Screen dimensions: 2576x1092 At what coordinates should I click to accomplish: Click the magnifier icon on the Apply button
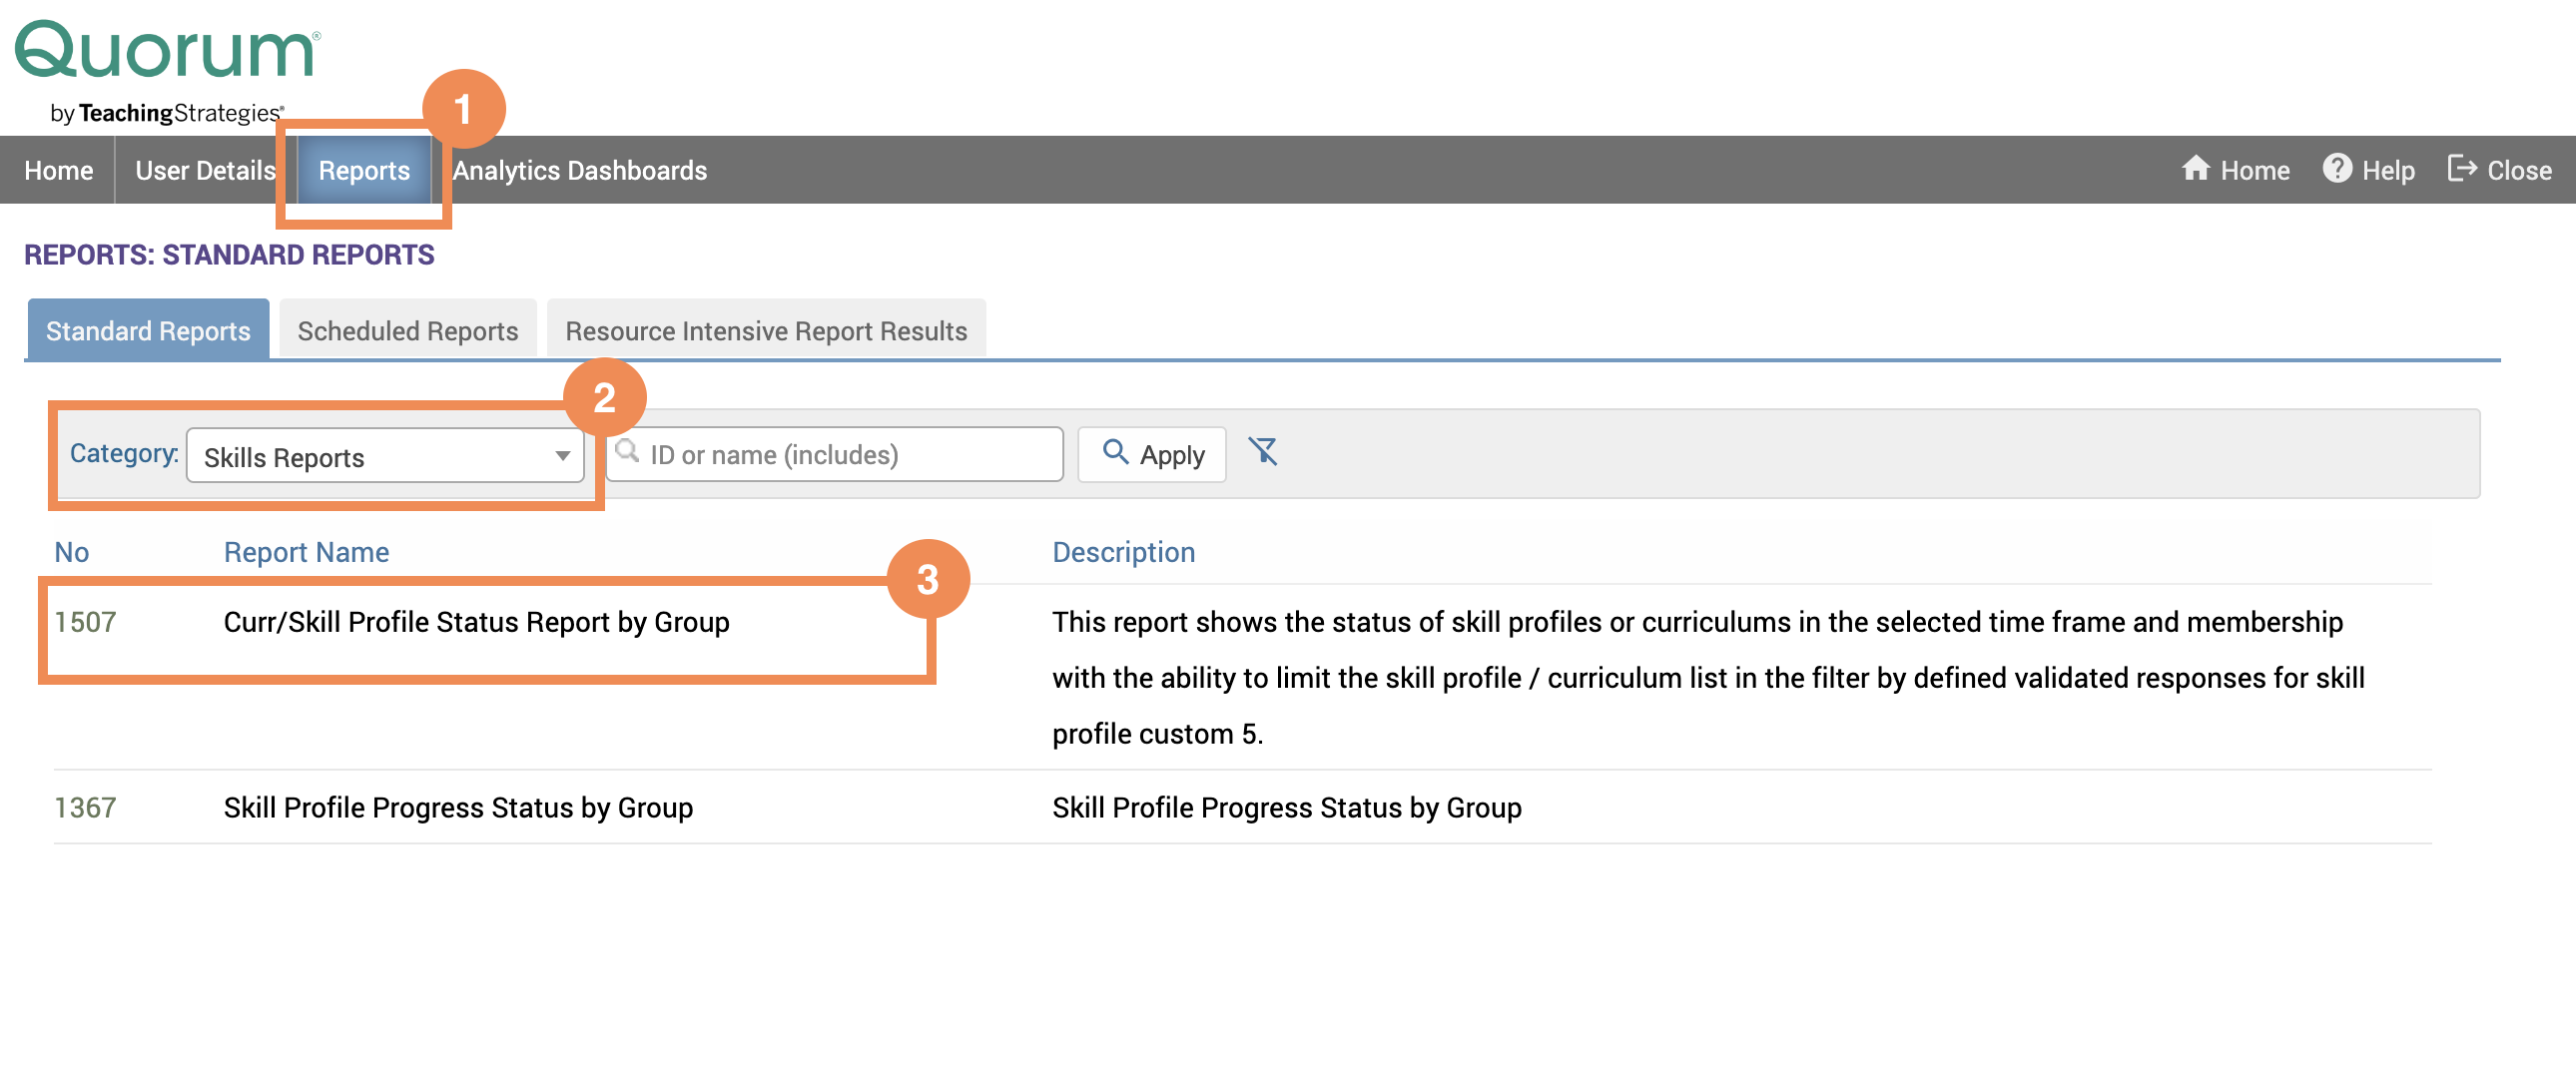tap(1116, 453)
